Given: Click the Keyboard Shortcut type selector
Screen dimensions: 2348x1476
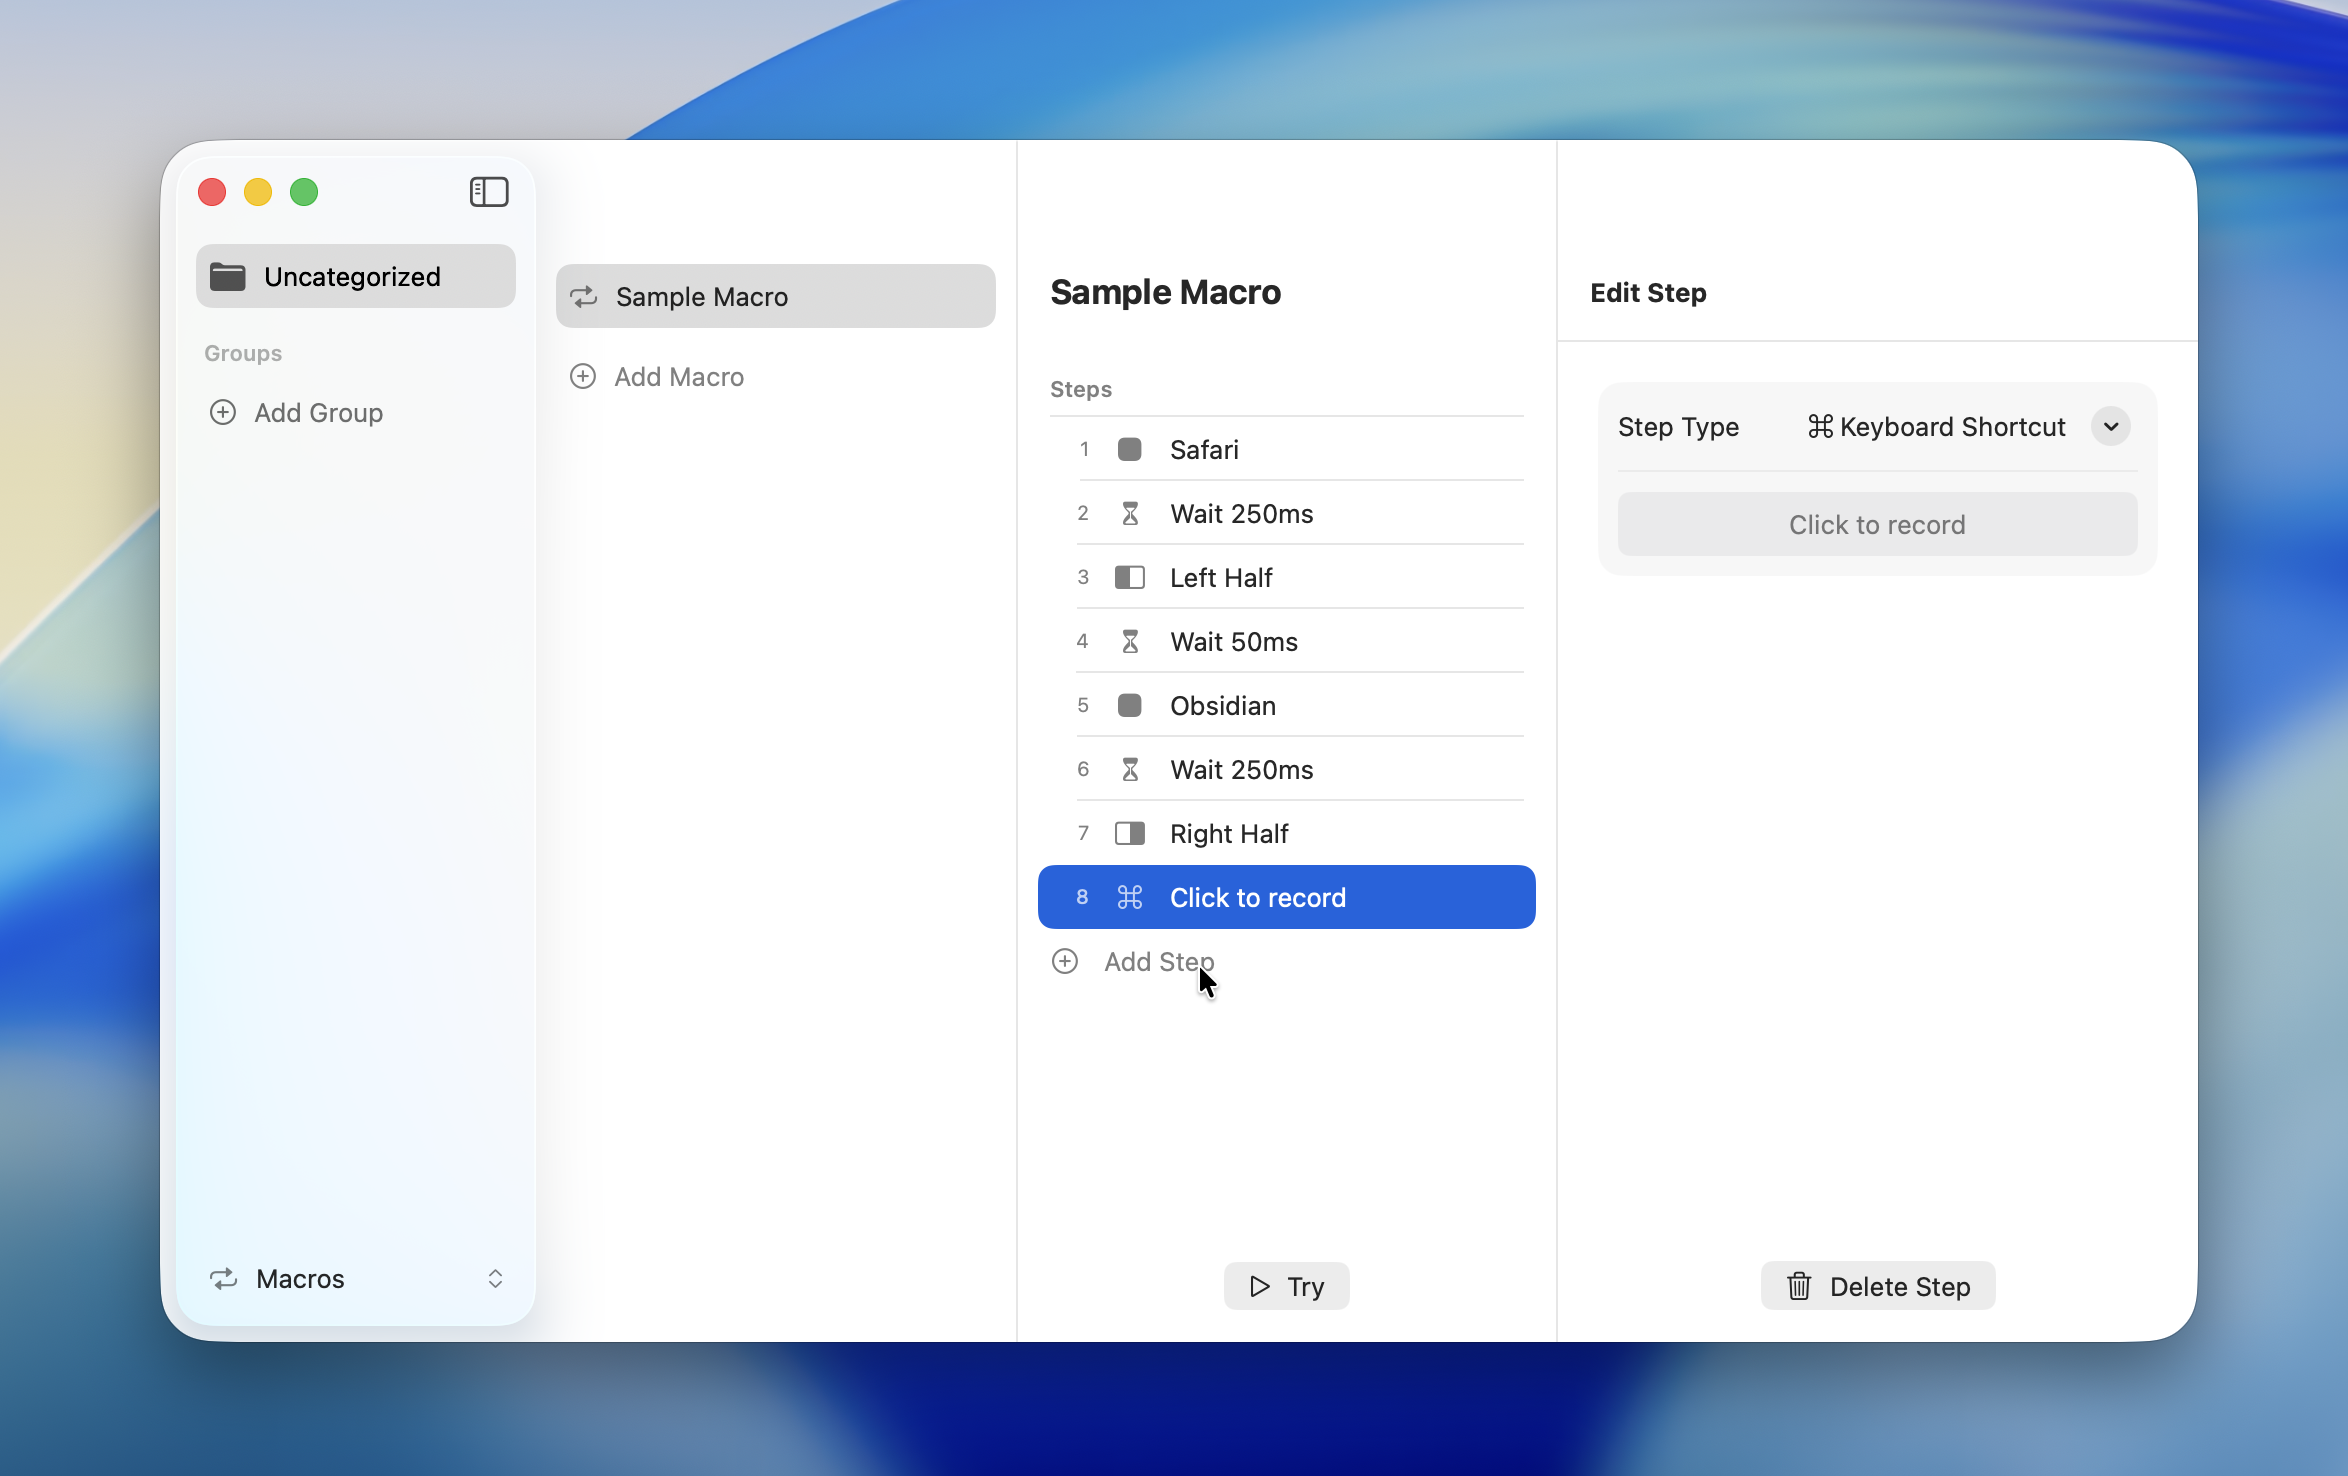Looking at the screenshot, I should 1937,427.
